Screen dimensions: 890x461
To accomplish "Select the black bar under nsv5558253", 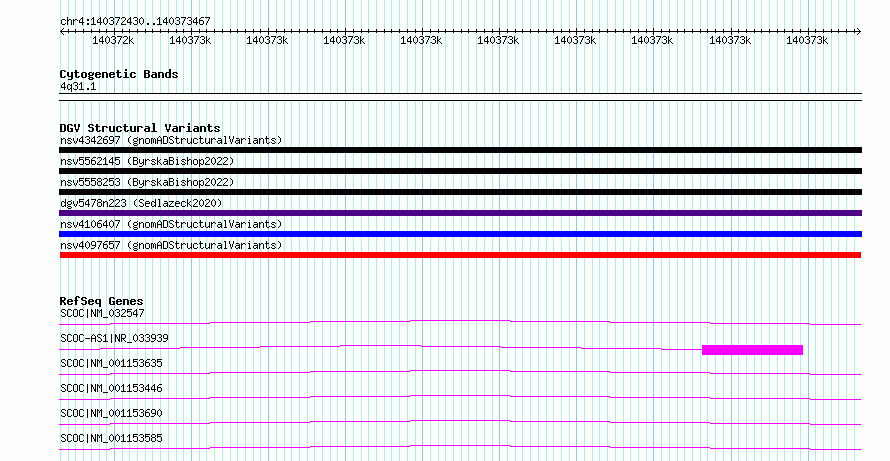I will (x=460, y=192).
